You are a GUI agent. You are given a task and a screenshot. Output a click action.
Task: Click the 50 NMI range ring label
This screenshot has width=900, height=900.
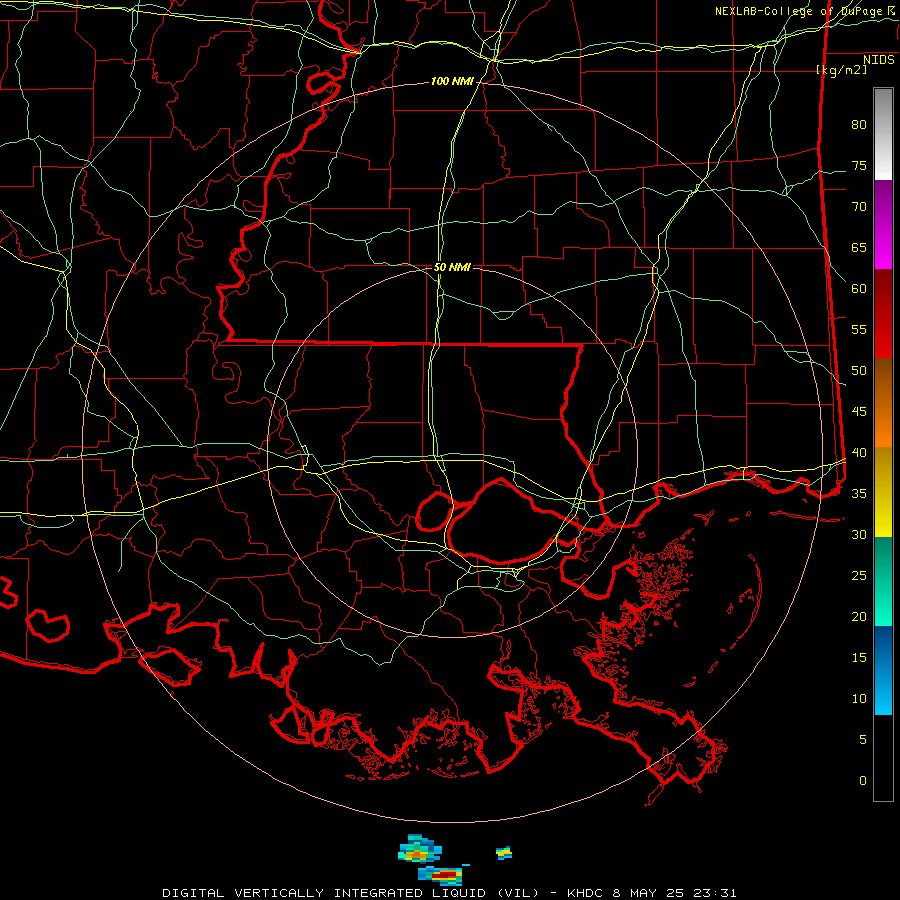click(452, 267)
